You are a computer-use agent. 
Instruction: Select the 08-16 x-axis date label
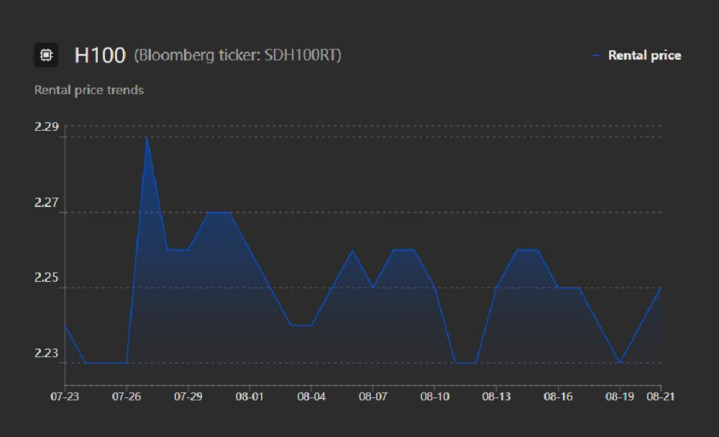click(x=557, y=397)
